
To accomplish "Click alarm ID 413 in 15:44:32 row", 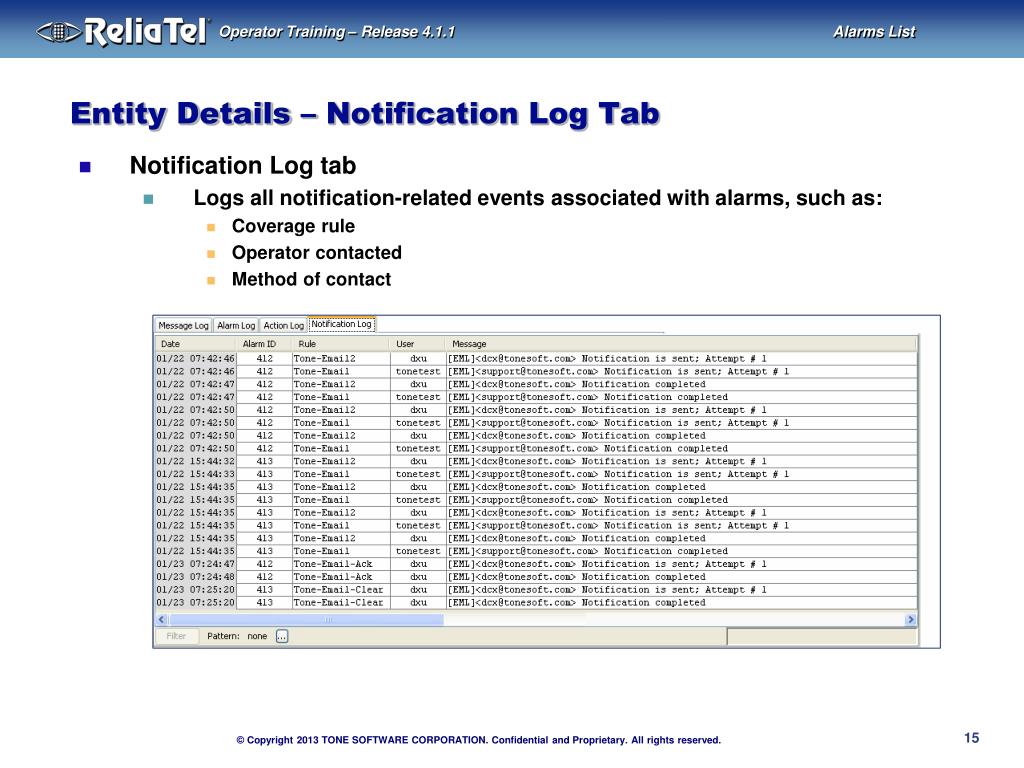I will (x=264, y=461).
